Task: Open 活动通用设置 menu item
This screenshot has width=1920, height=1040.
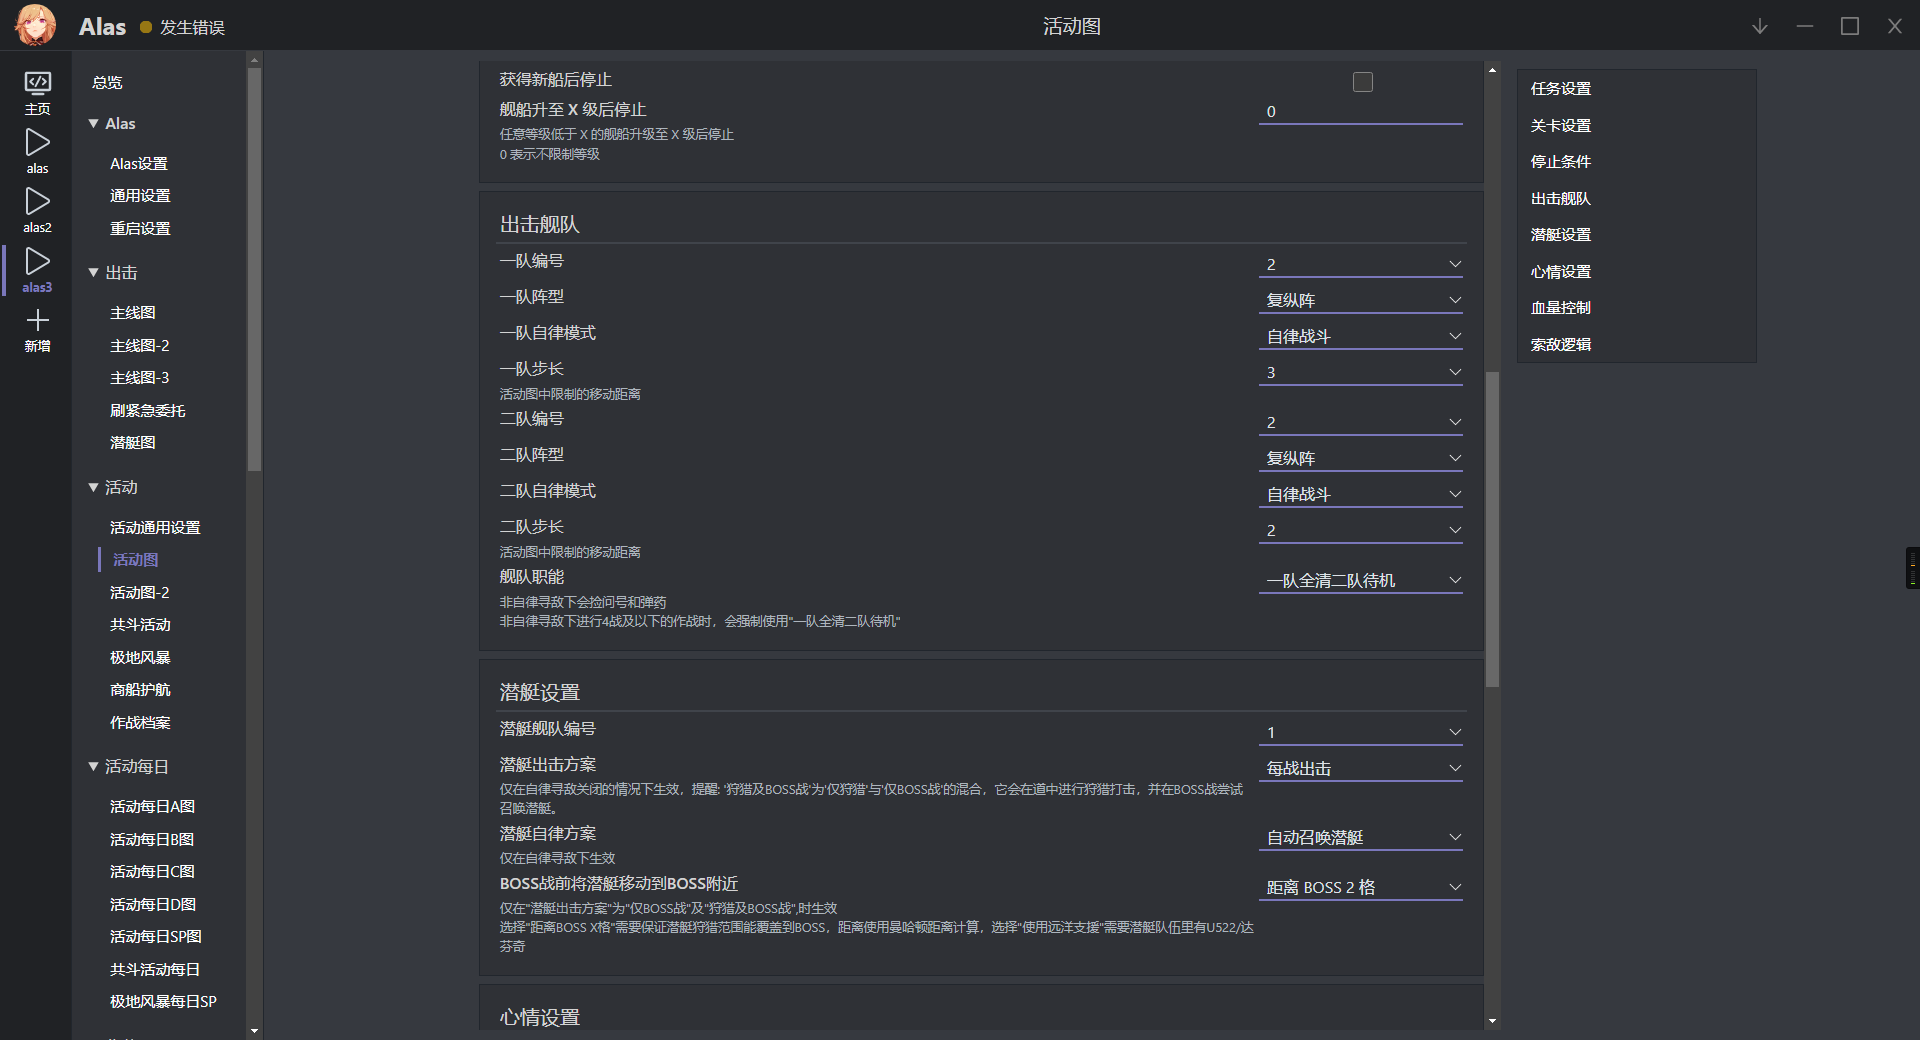Action: [155, 527]
